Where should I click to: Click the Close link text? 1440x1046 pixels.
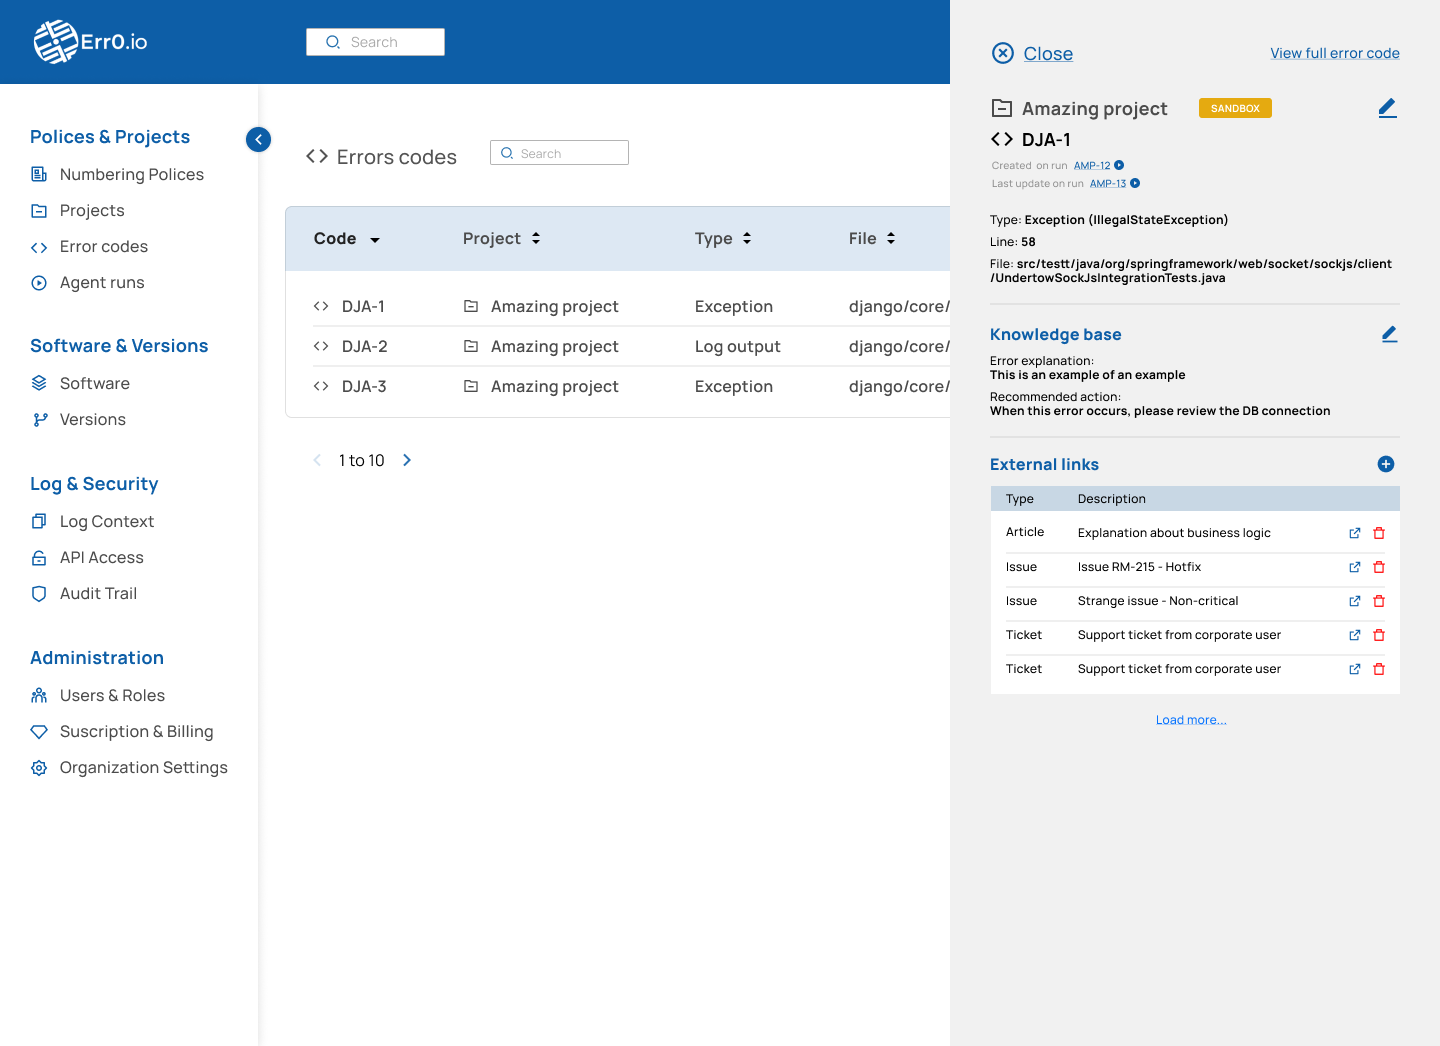[x=1048, y=54]
